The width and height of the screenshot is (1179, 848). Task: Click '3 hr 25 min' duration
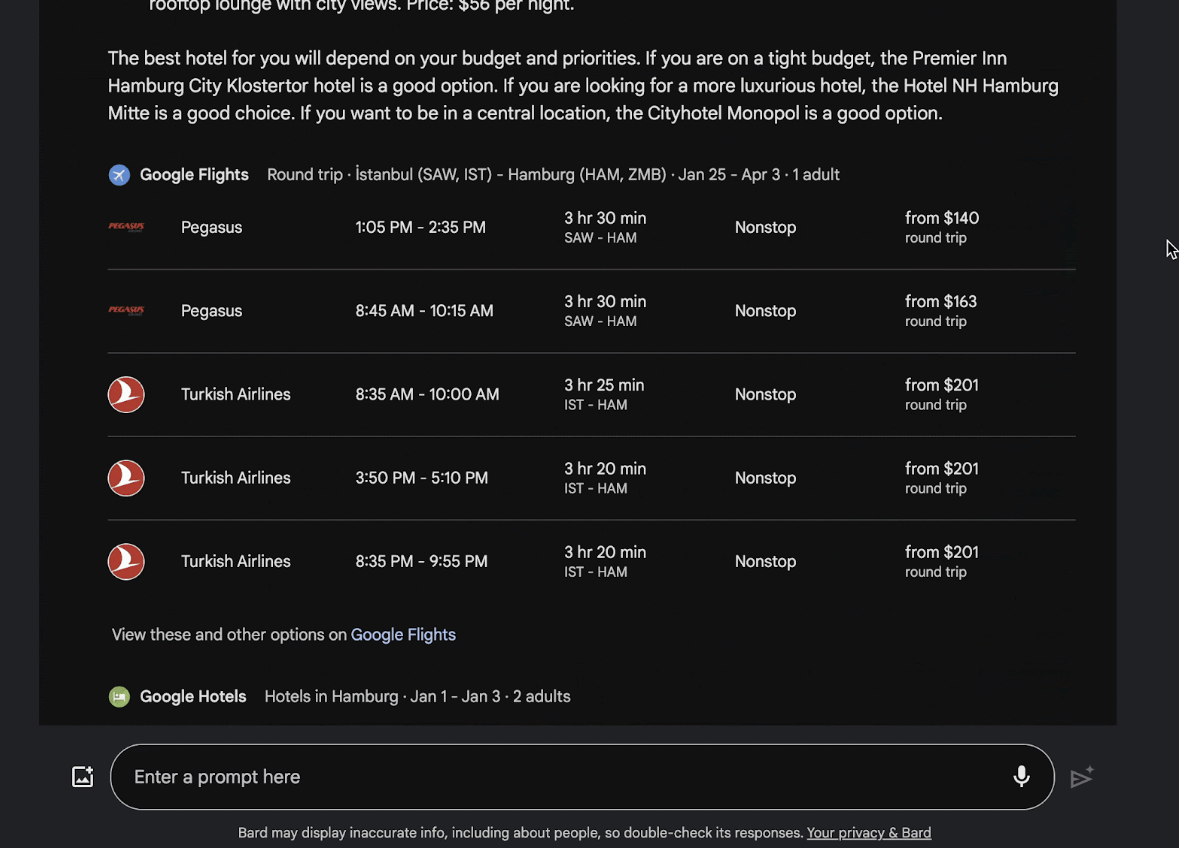coord(604,385)
